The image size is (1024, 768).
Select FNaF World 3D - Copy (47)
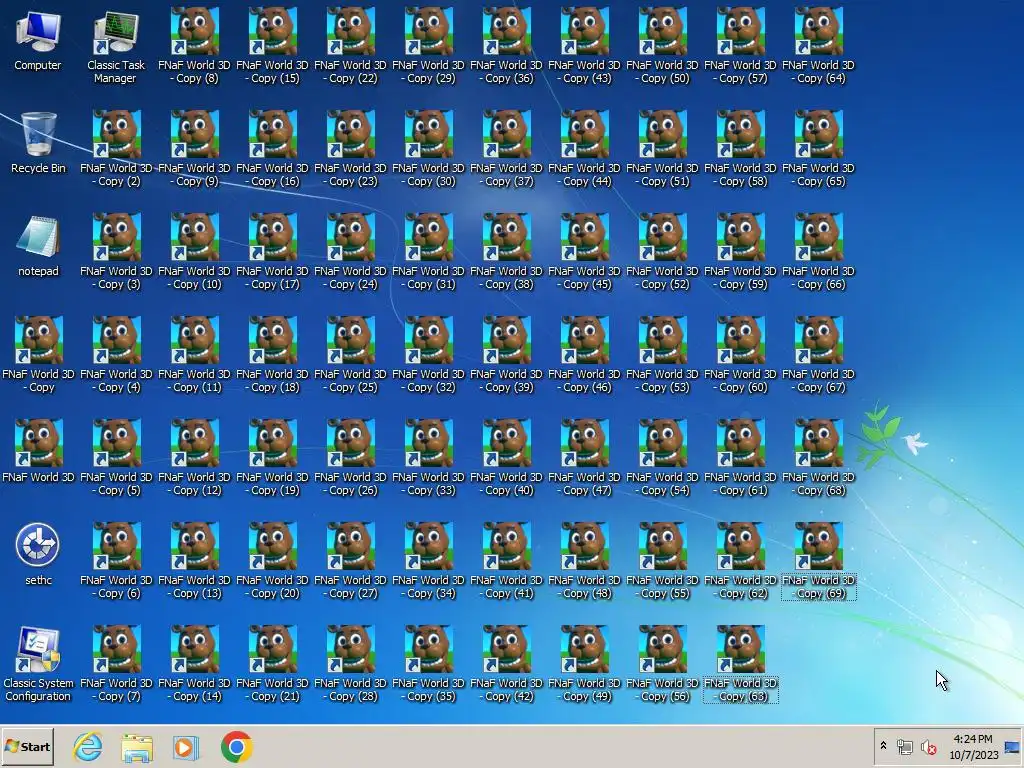pyautogui.click(x=584, y=457)
